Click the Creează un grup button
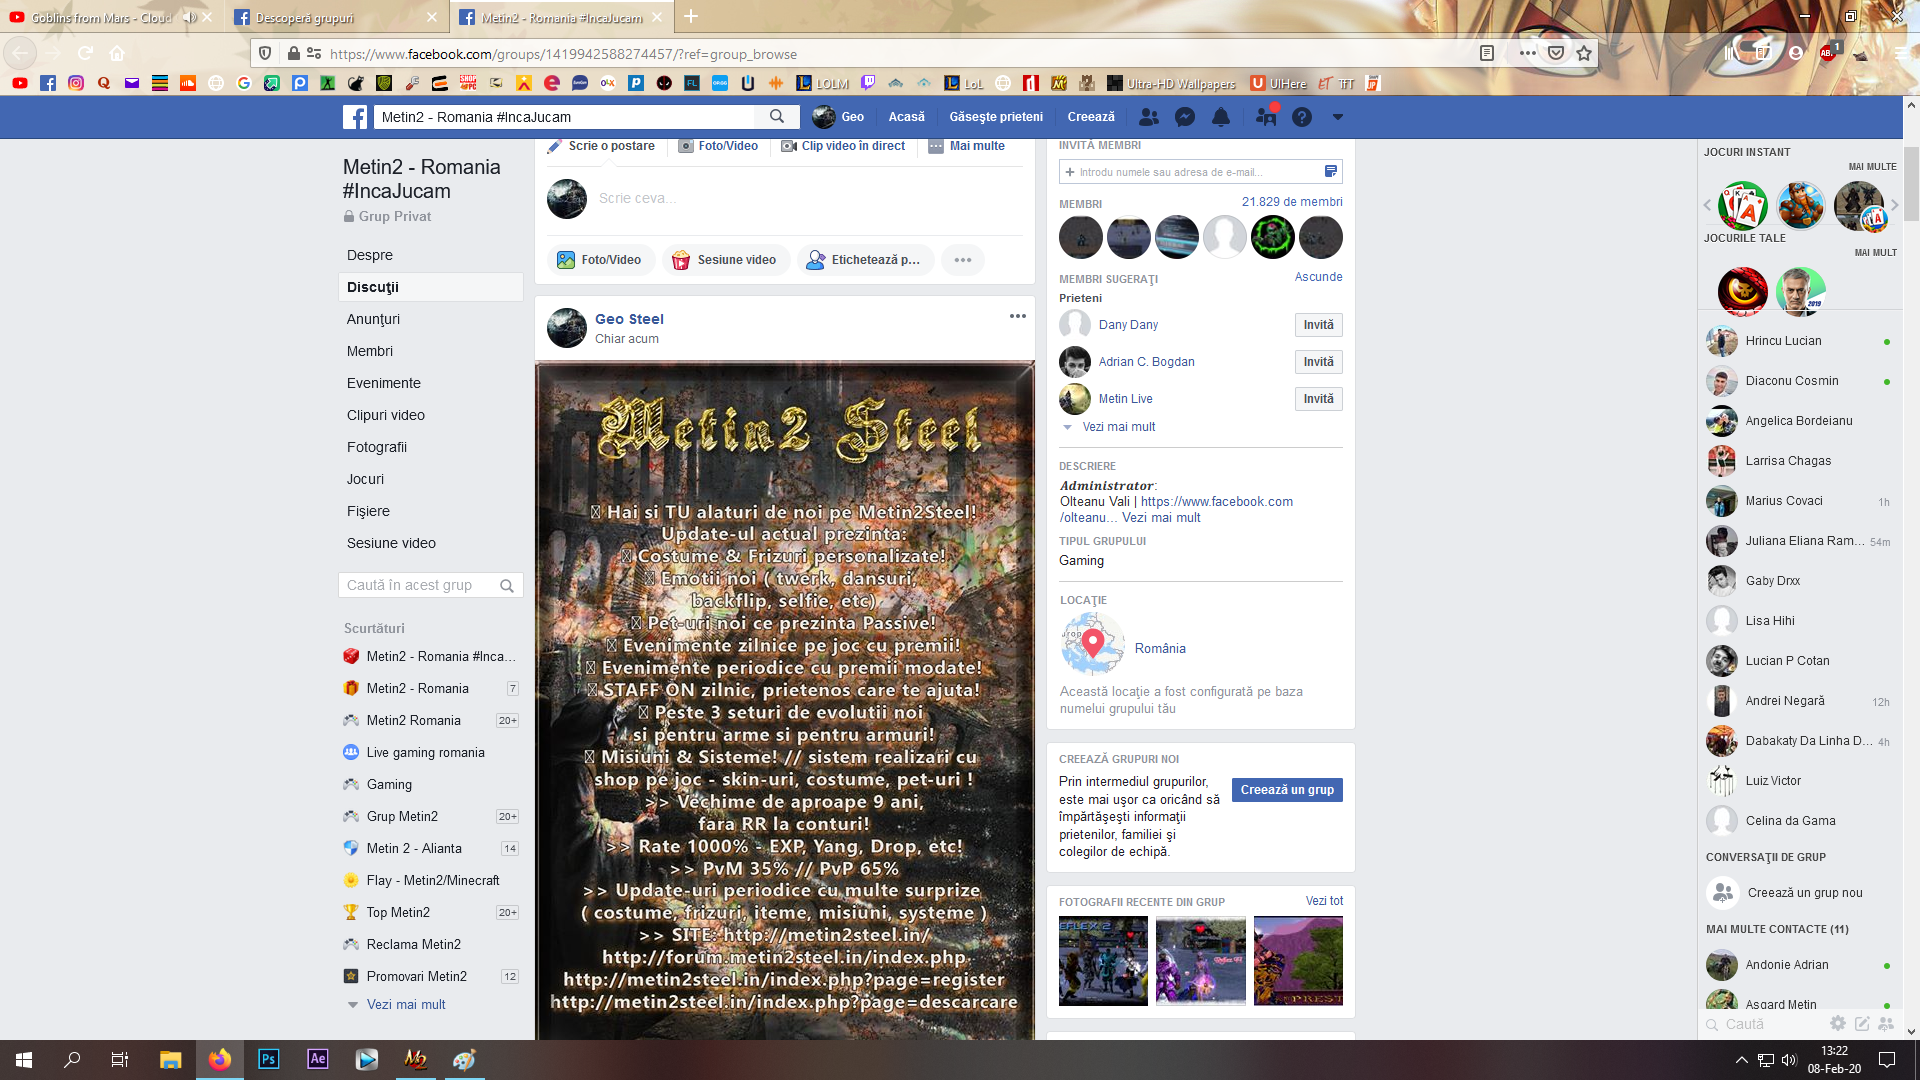Viewport: 1920px width, 1080px height. pyautogui.click(x=1287, y=790)
